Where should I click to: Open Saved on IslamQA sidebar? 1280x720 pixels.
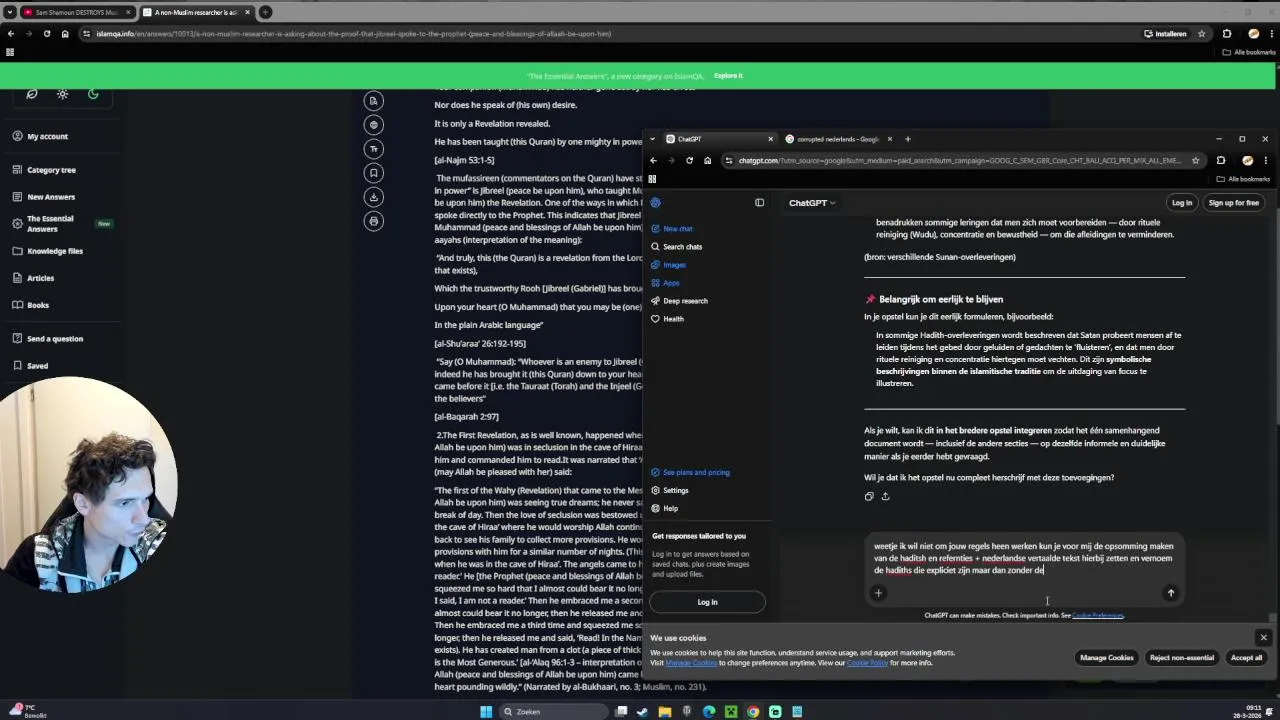point(30,366)
